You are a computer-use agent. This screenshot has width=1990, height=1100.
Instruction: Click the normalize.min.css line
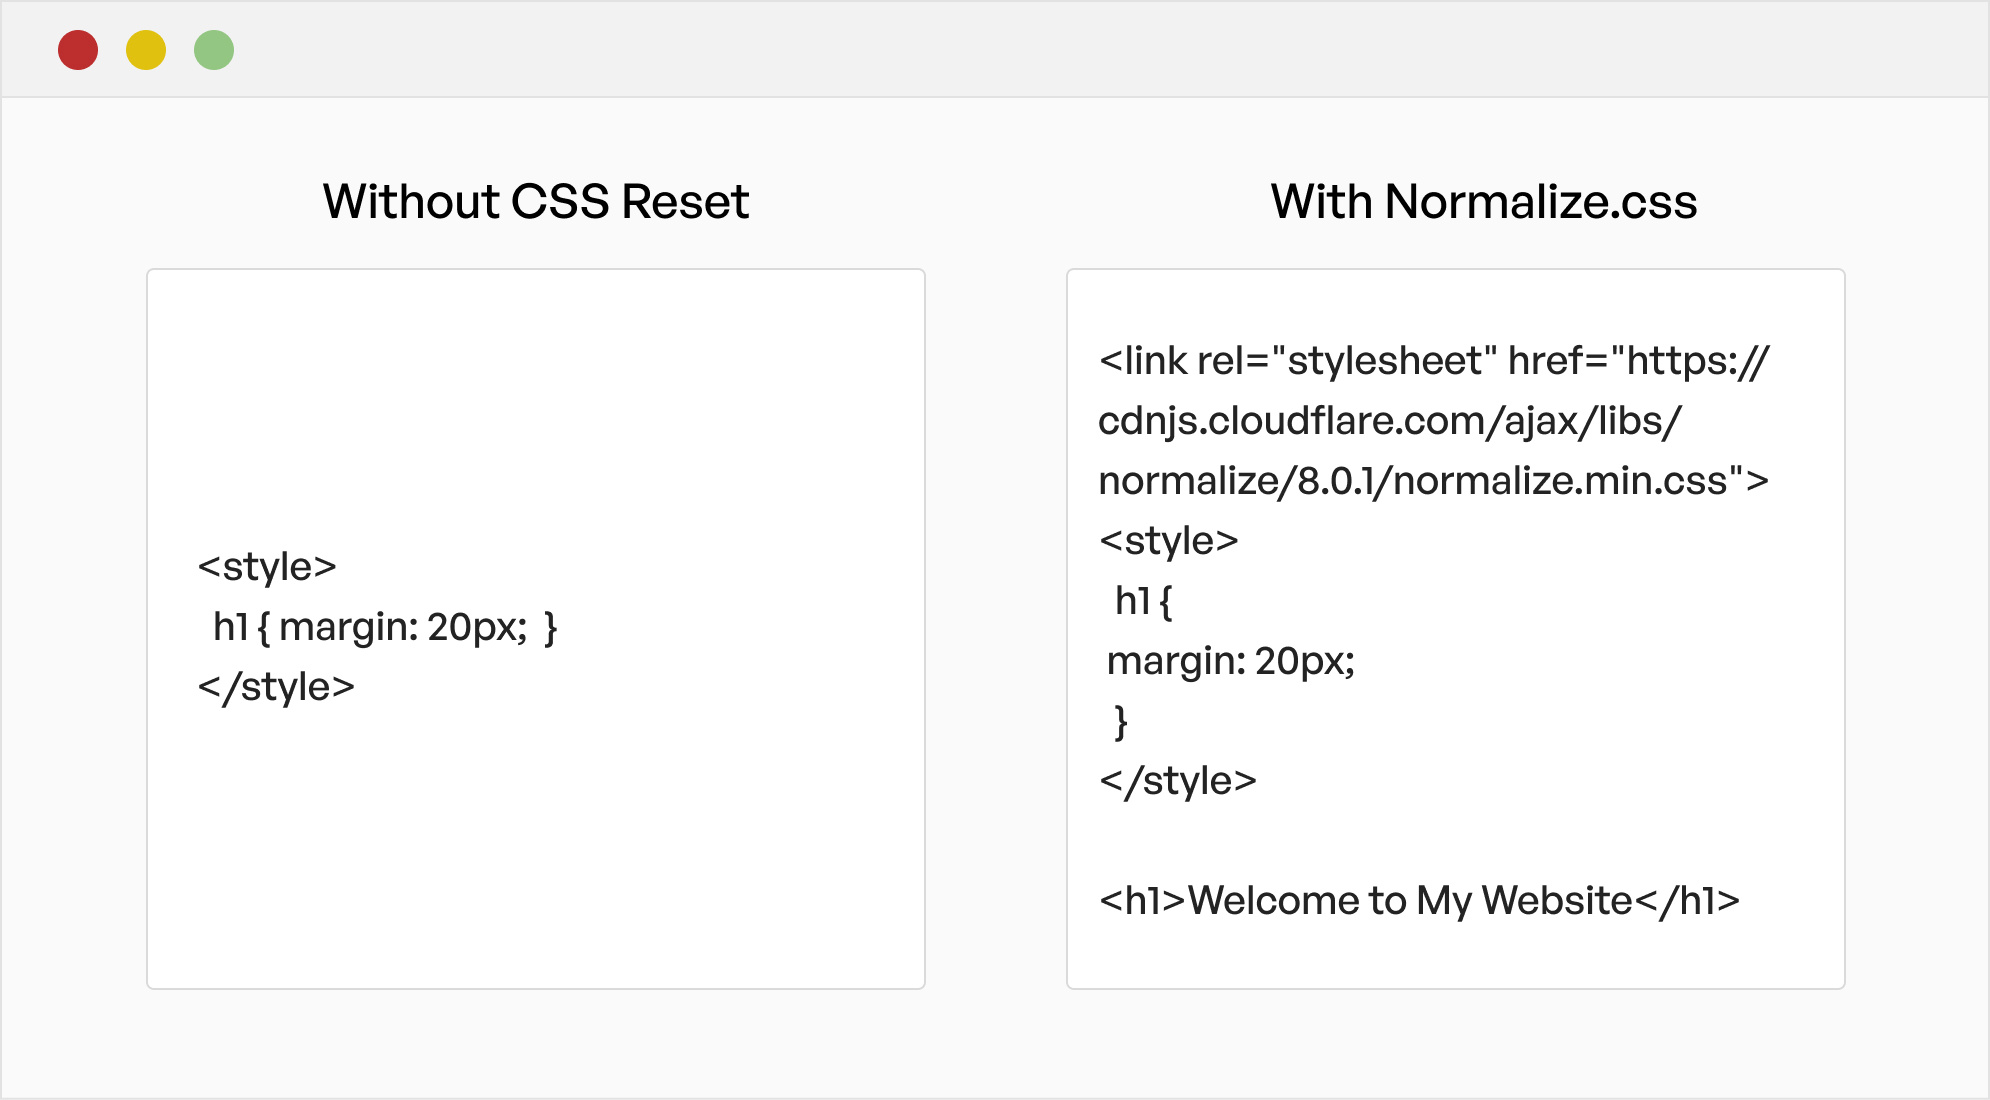click(1433, 481)
